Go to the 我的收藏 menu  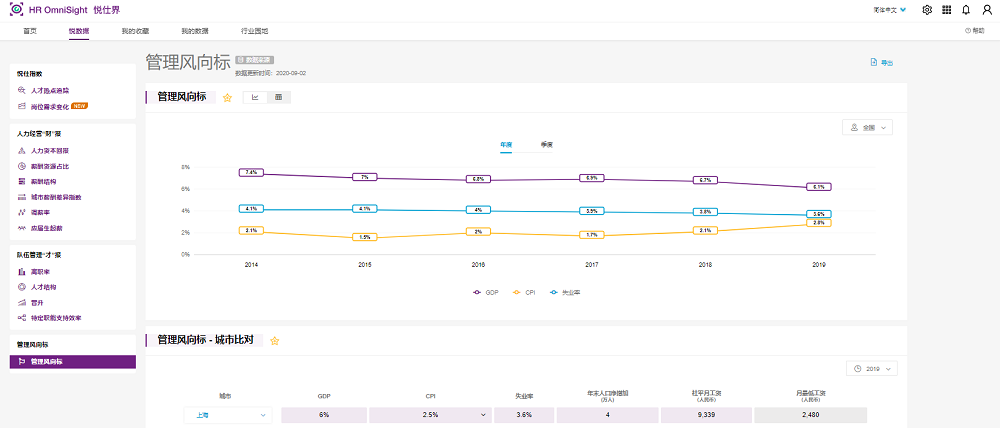(134, 31)
